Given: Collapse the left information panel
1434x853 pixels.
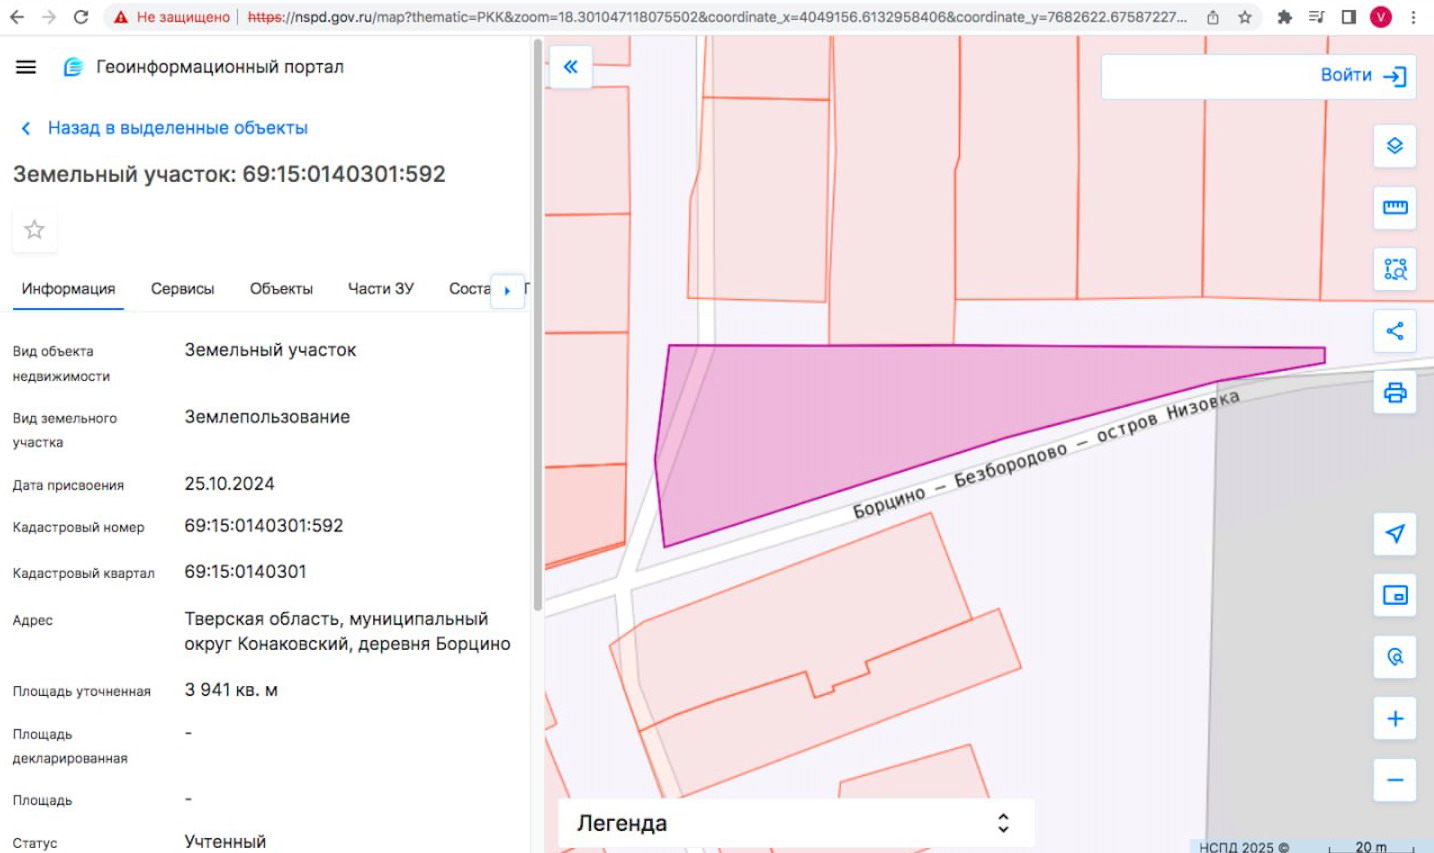Looking at the screenshot, I should point(571,67).
